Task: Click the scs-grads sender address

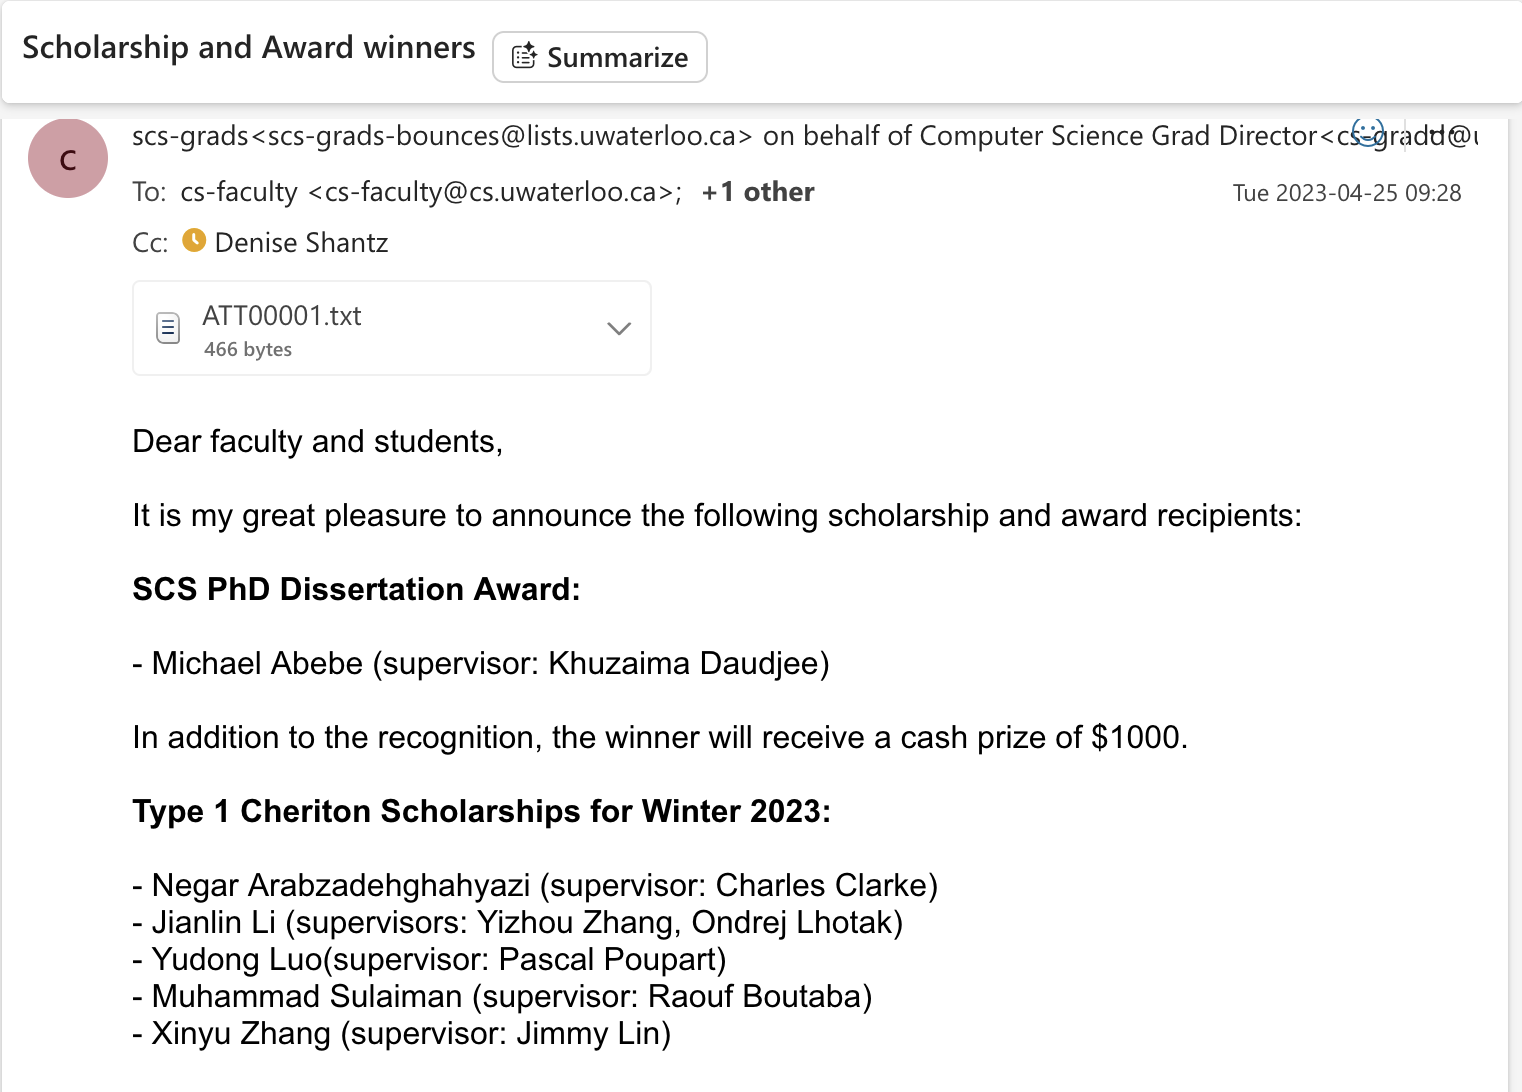Action: point(441,136)
